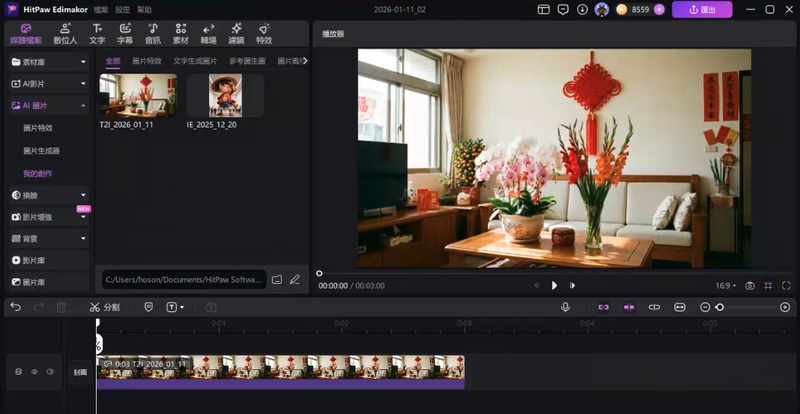Screen dimensions: 800x414
Task: Click the 分割 split scissors tool
Action: coord(104,307)
